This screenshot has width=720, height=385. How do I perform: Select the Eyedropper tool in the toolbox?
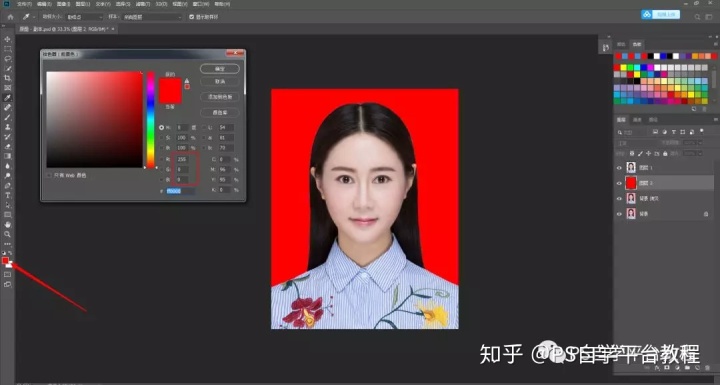tap(7, 97)
